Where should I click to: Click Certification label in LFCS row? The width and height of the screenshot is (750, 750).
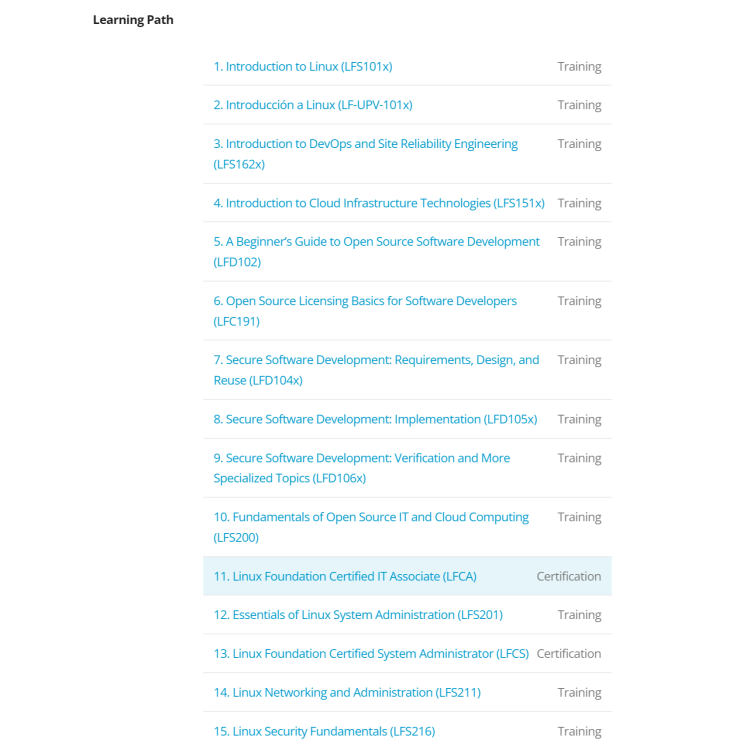click(569, 653)
